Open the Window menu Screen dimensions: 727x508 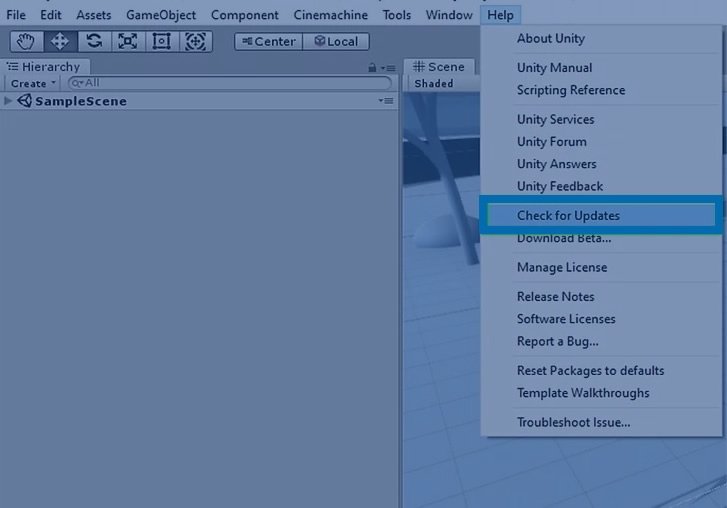pos(449,15)
